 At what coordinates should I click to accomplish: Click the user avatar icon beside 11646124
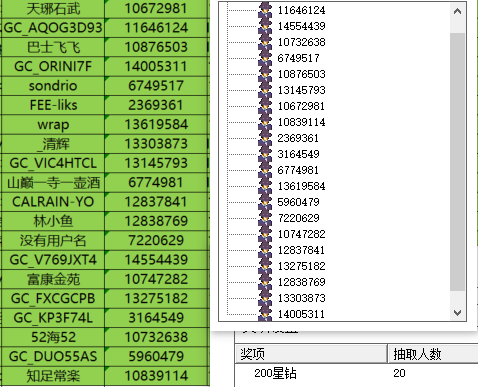pyautogui.click(x=265, y=10)
